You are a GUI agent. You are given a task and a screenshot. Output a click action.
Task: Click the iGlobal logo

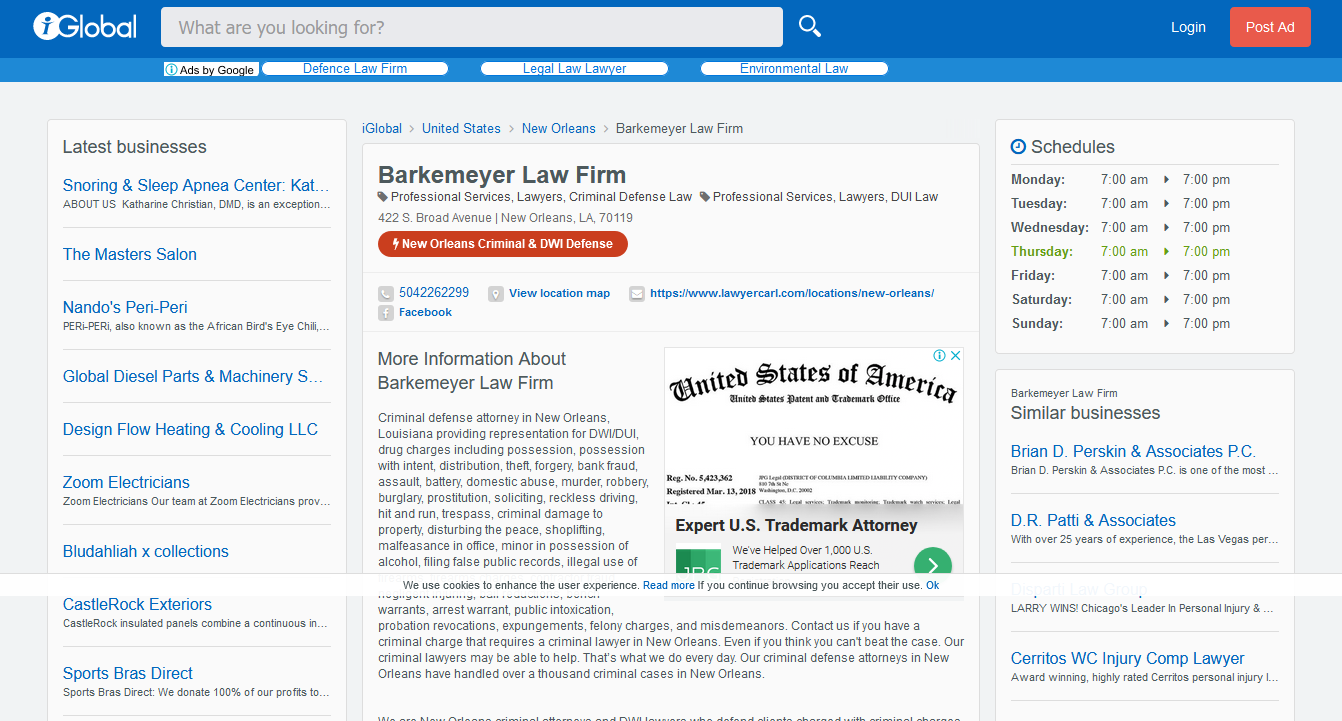(85, 27)
